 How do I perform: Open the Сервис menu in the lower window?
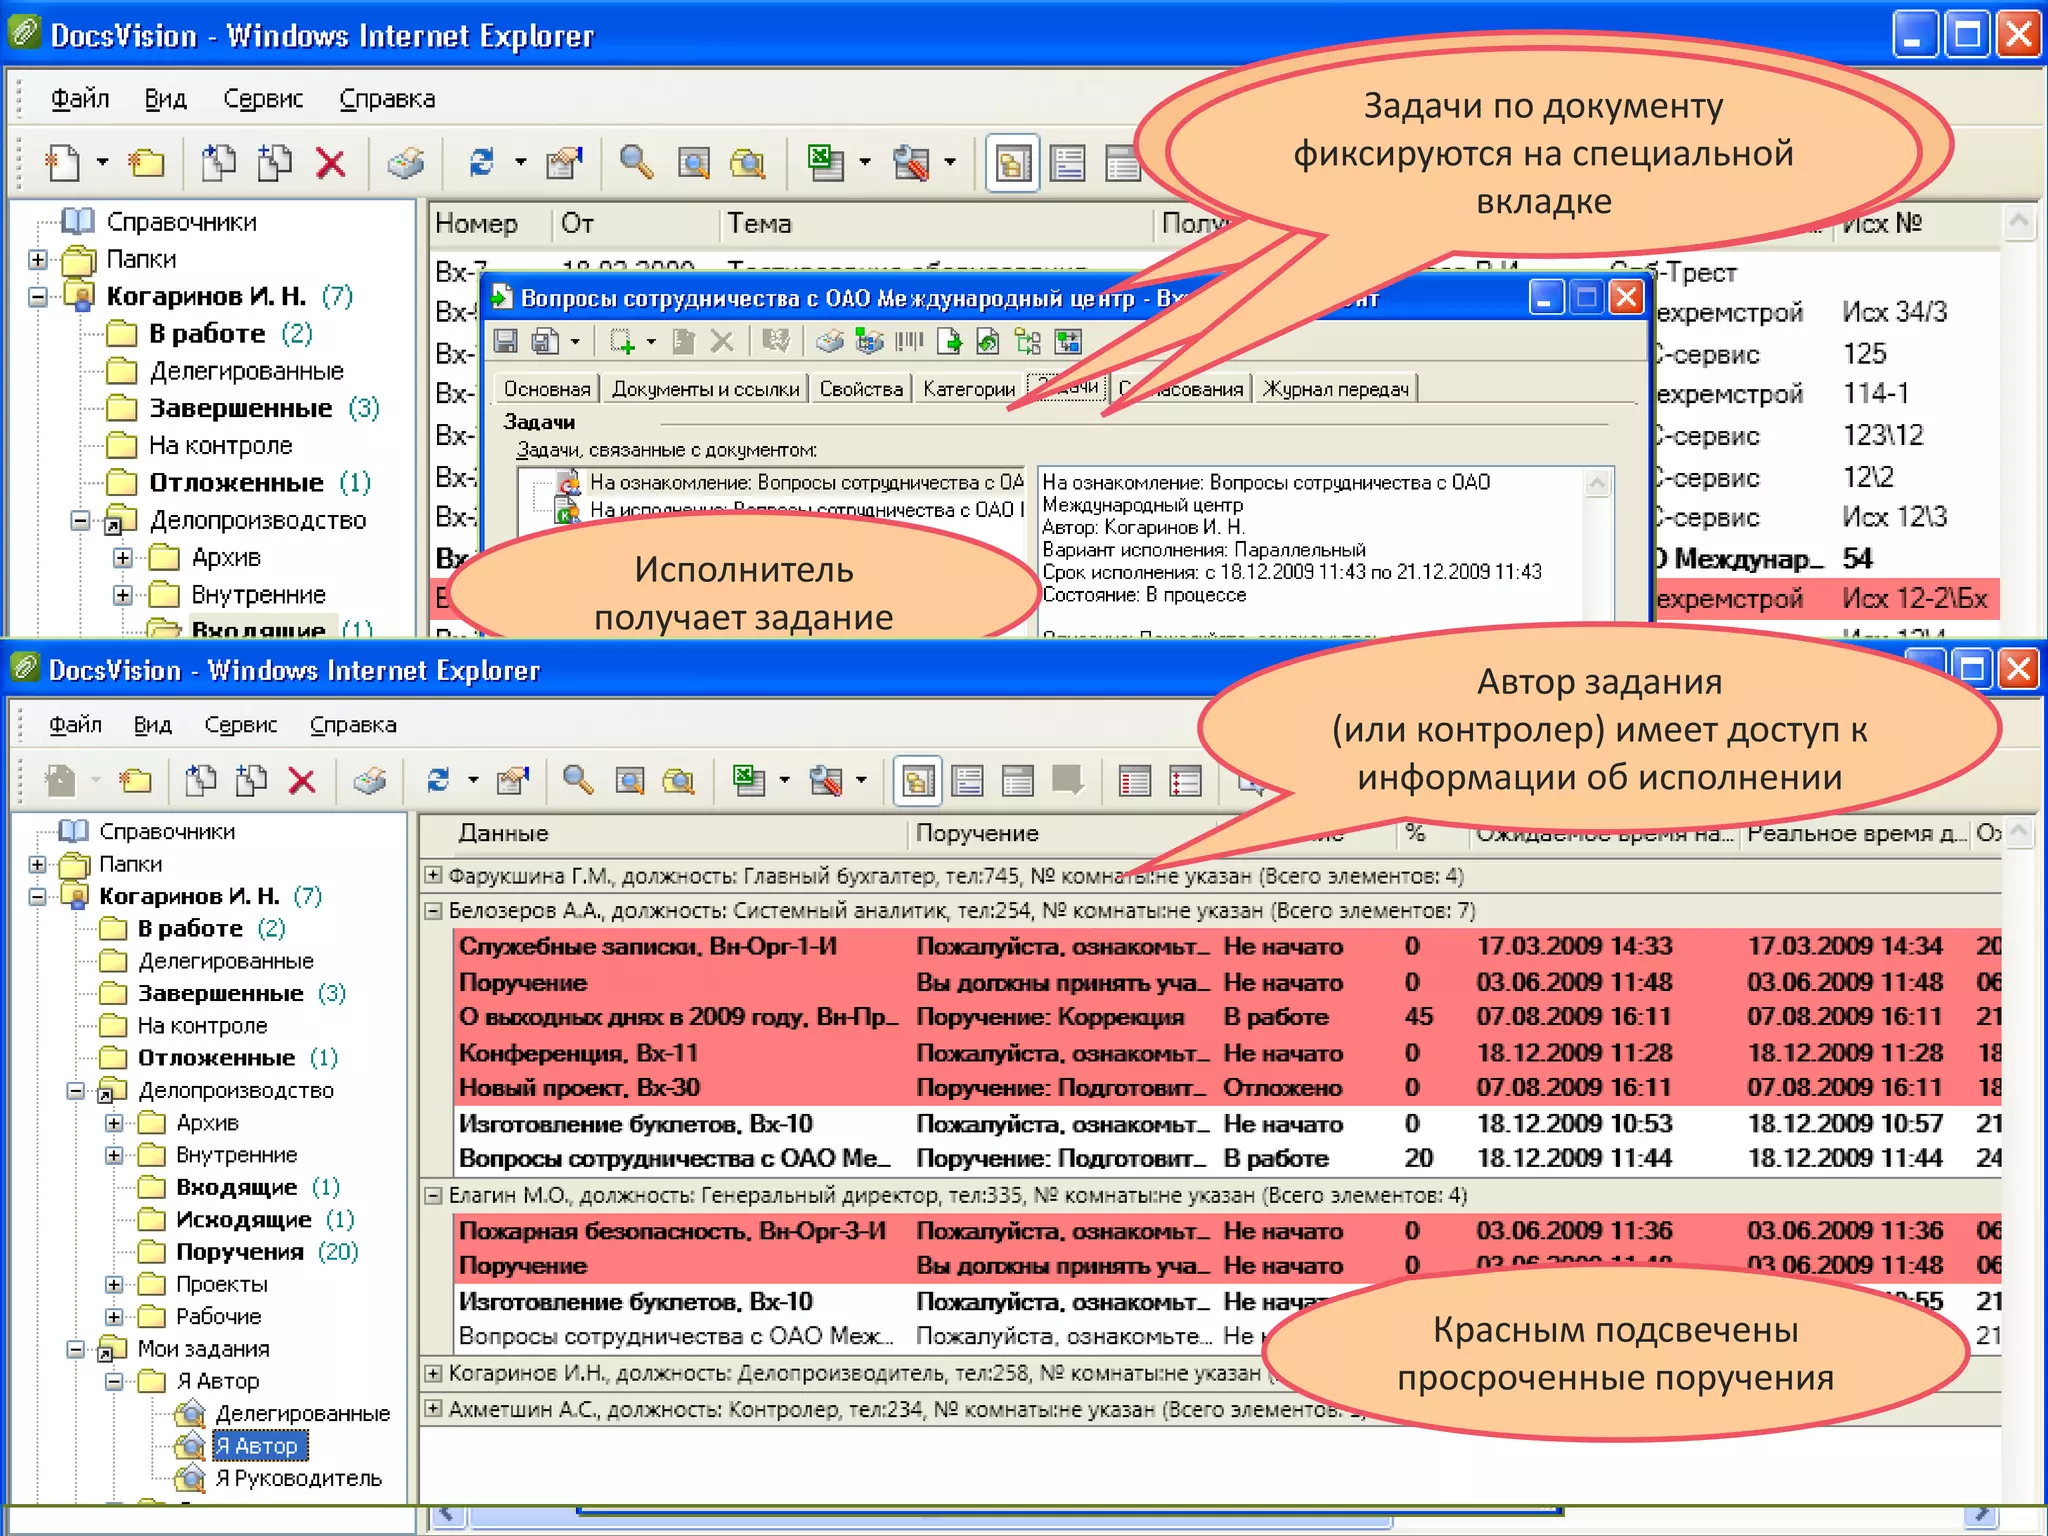coord(240,725)
